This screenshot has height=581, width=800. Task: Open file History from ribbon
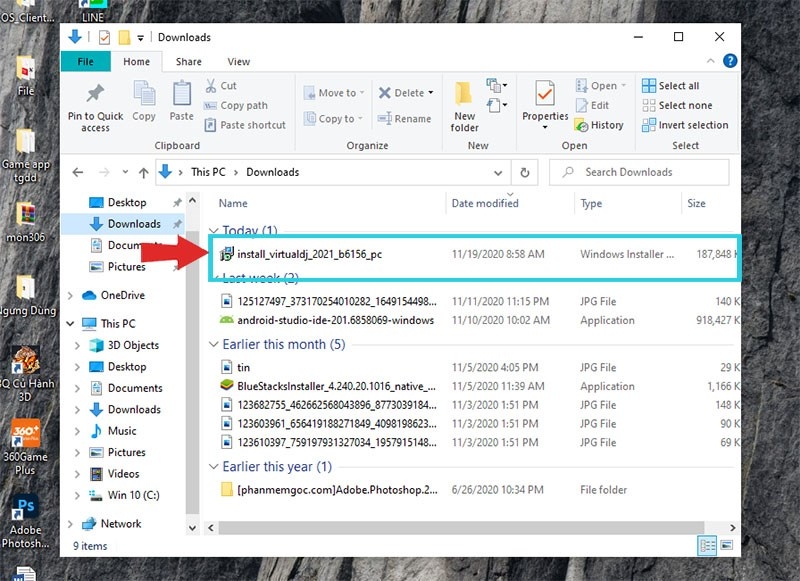point(599,125)
